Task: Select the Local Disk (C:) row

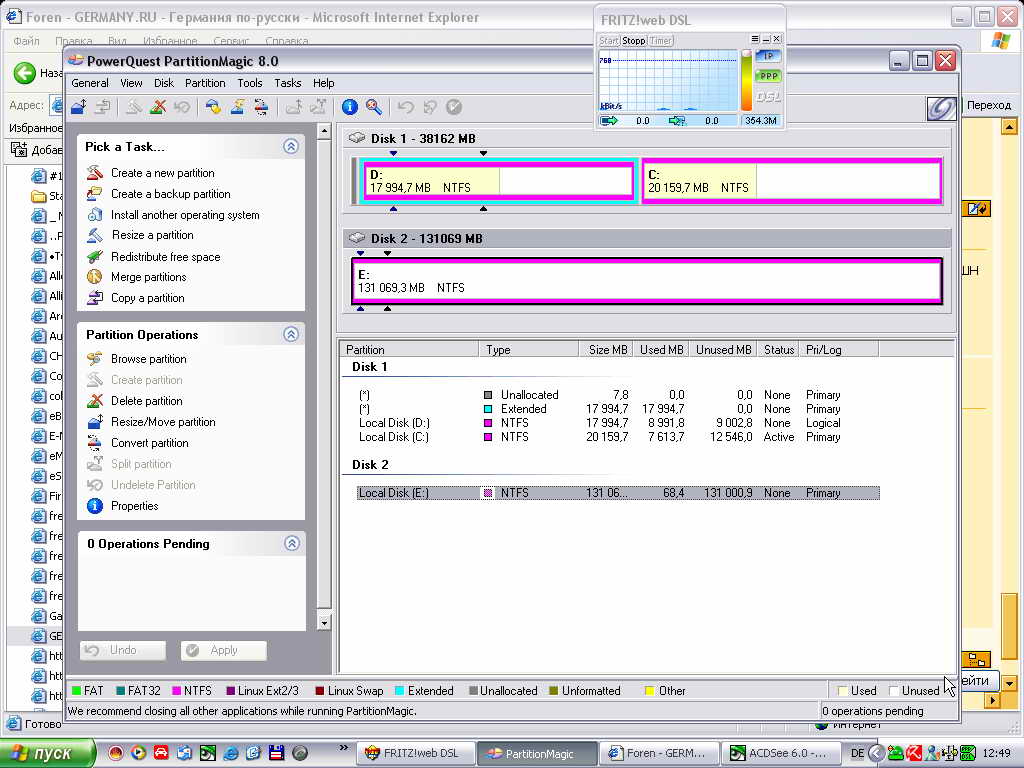Action: click(x=618, y=437)
